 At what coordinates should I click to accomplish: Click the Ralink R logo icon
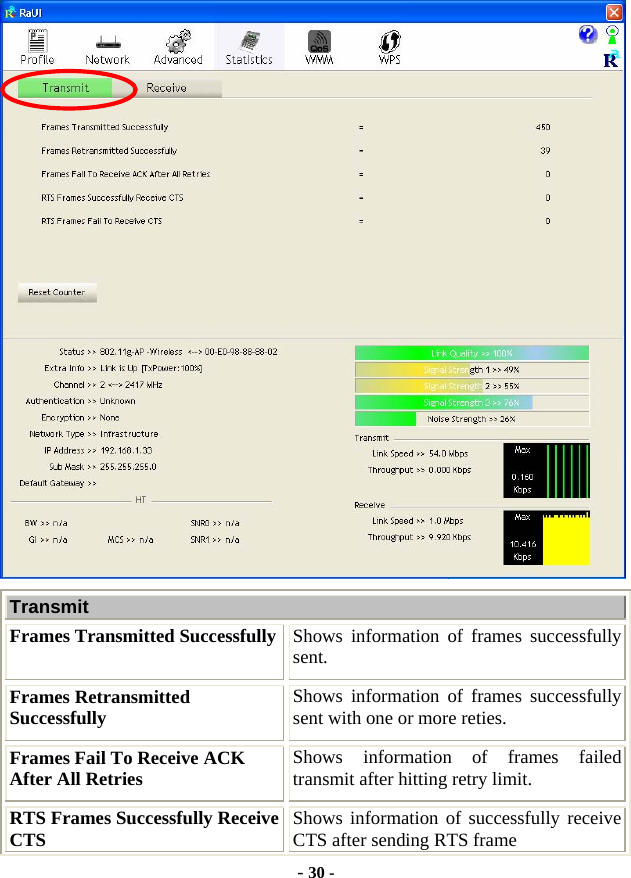point(611,59)
